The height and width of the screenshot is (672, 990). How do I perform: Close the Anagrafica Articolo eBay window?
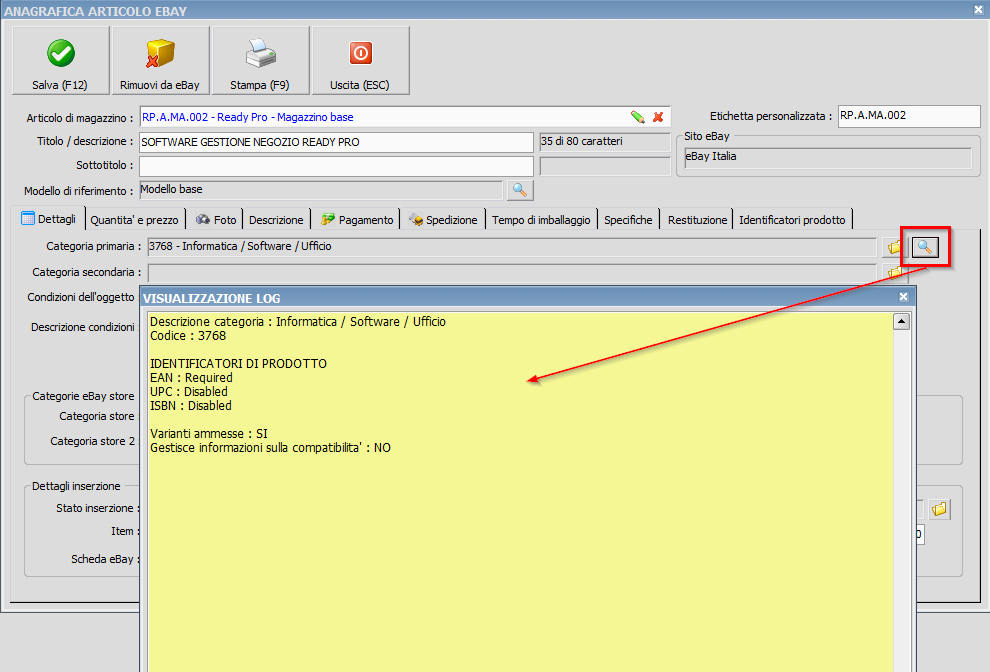(x=978, y=9)
